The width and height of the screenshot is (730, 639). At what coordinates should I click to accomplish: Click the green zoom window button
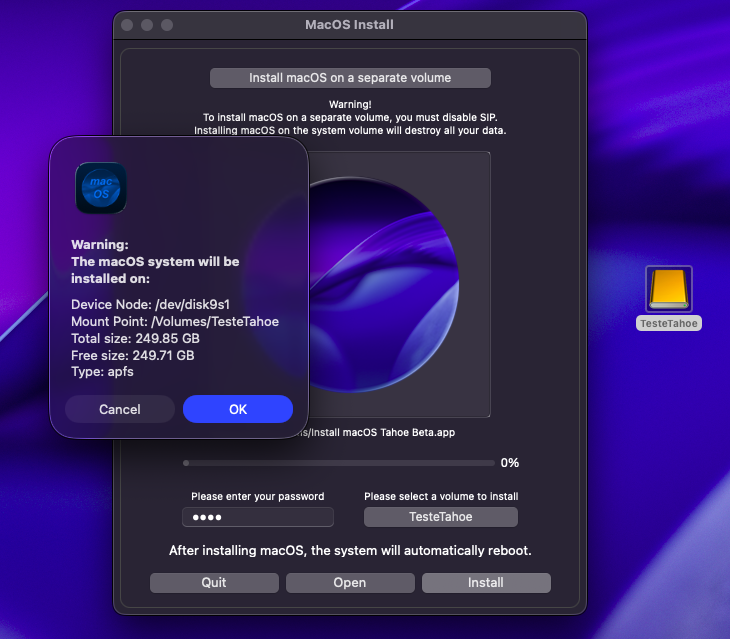coord(167,25)
